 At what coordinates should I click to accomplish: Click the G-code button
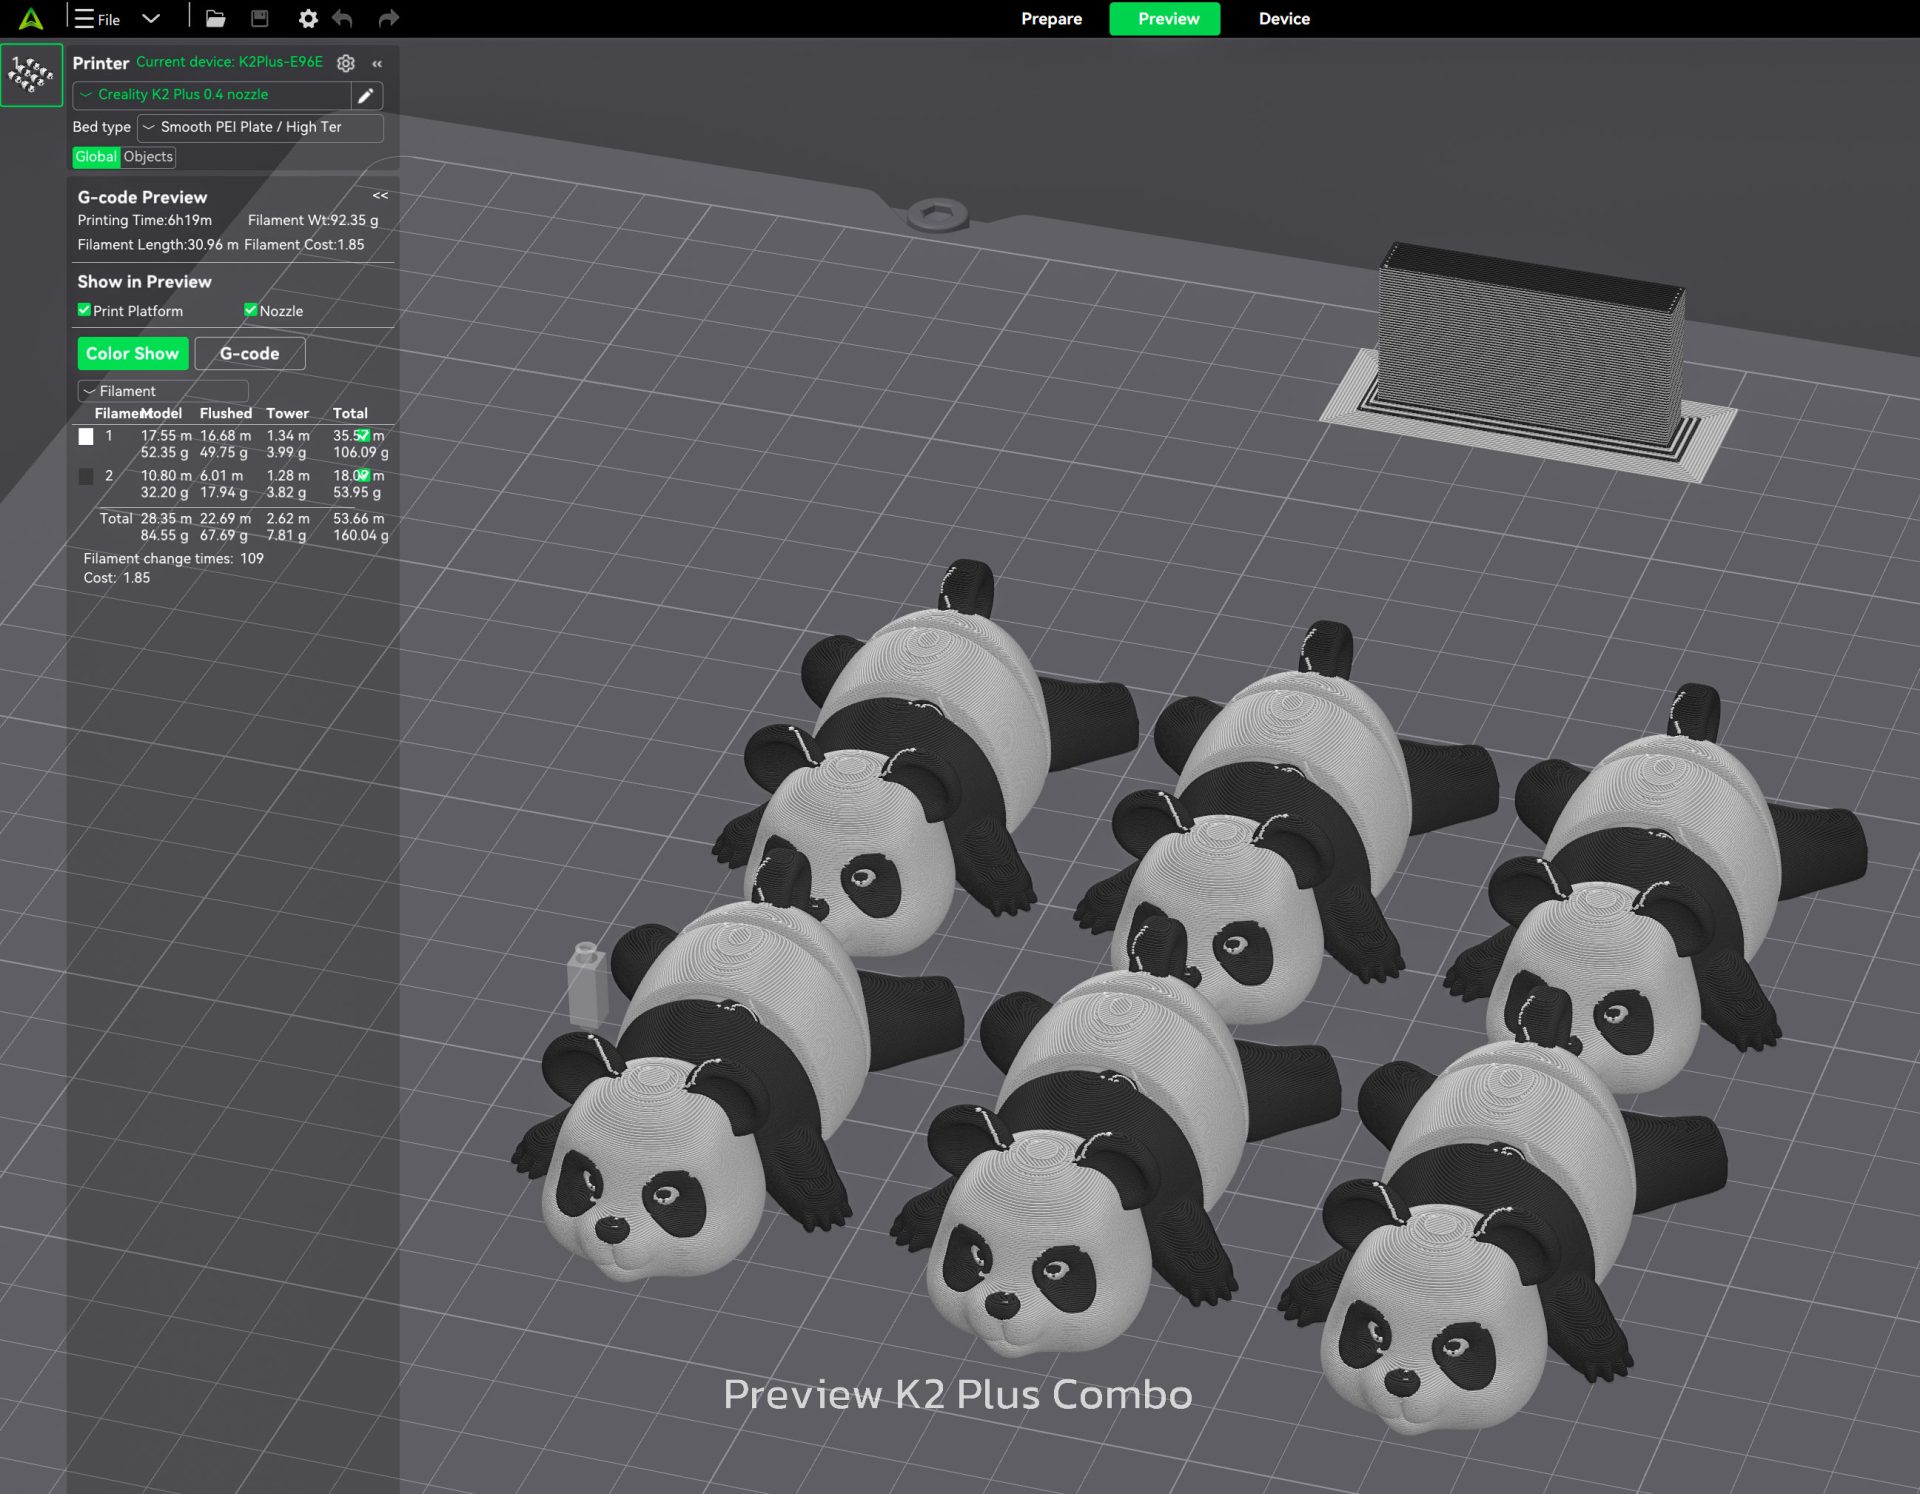(250, 353)
